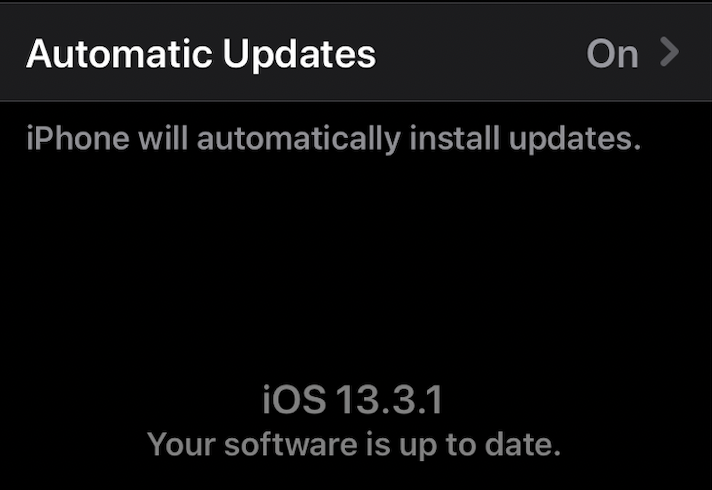Select "Your software is up to date" message

[354, 445]
